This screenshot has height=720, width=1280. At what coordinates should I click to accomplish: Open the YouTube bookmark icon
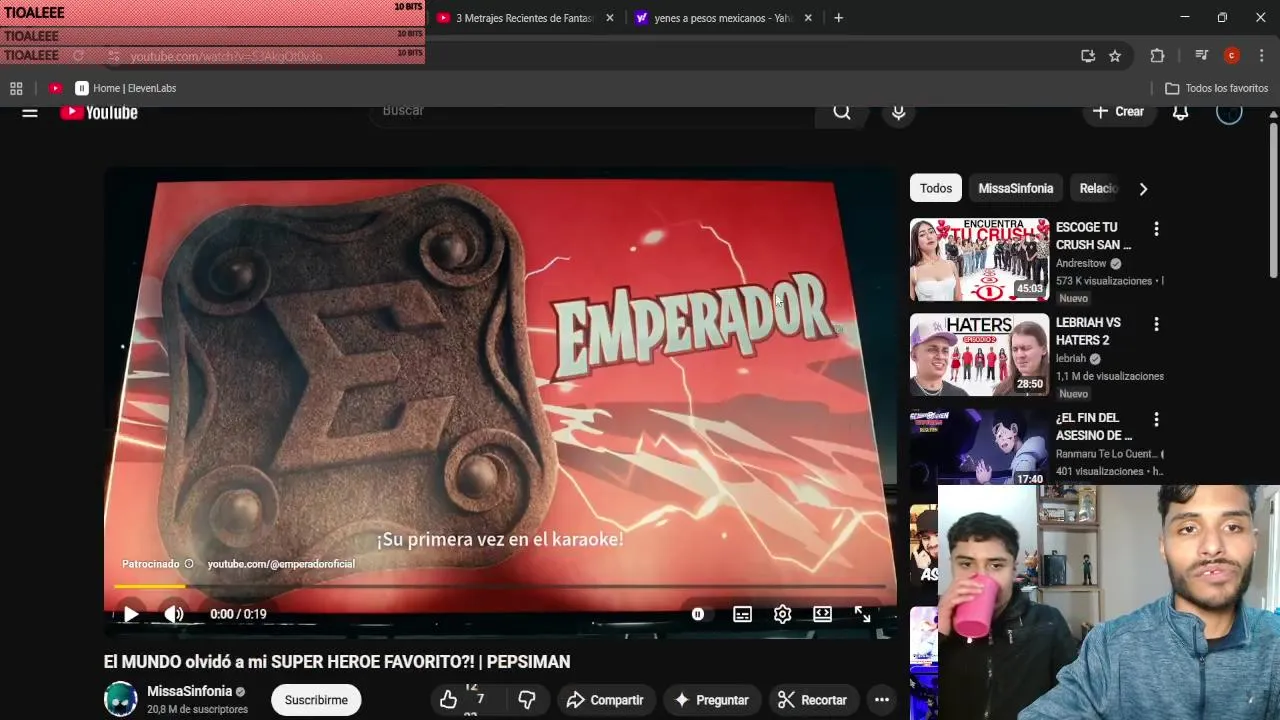pos(55,88)
